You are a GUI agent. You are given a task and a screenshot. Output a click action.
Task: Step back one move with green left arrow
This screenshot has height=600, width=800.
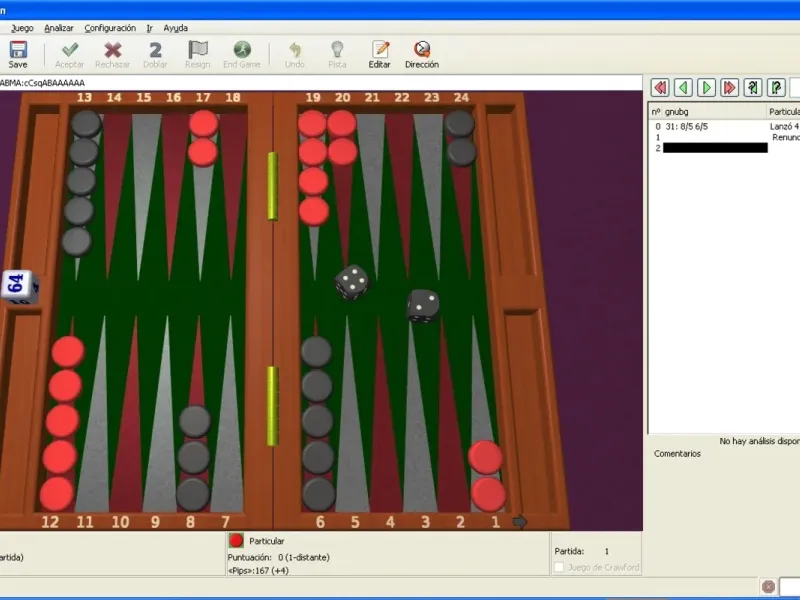click(x=683, y=88)
